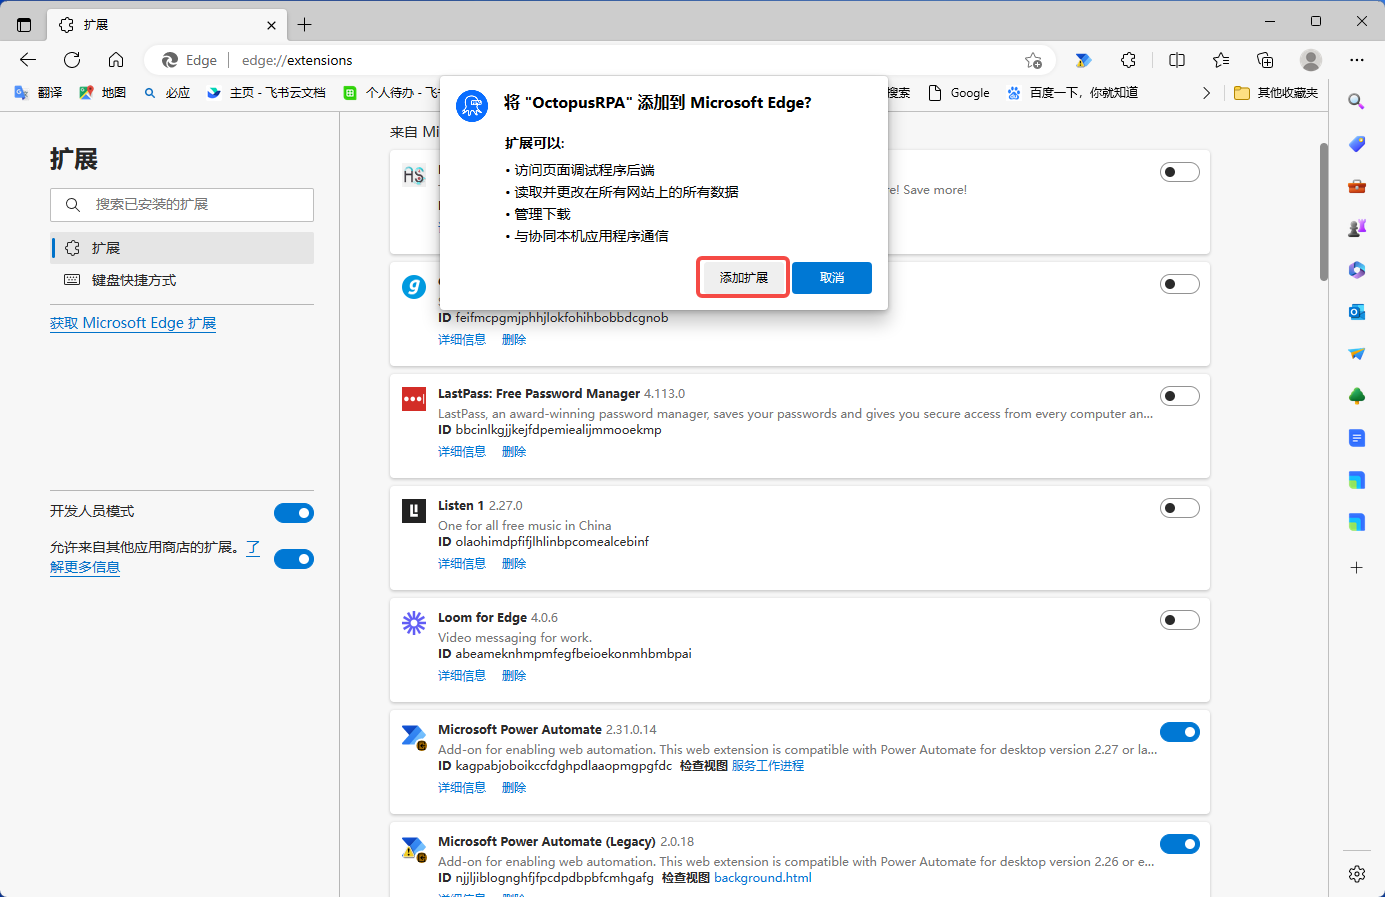Viewport: 1385px width, 897px height.
Task: Open the Favorites star list
Action: click(1221, 60)
